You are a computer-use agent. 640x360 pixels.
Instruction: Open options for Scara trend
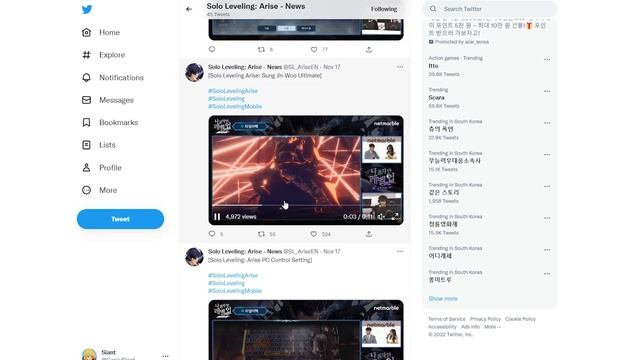click(x=547, y=91)
